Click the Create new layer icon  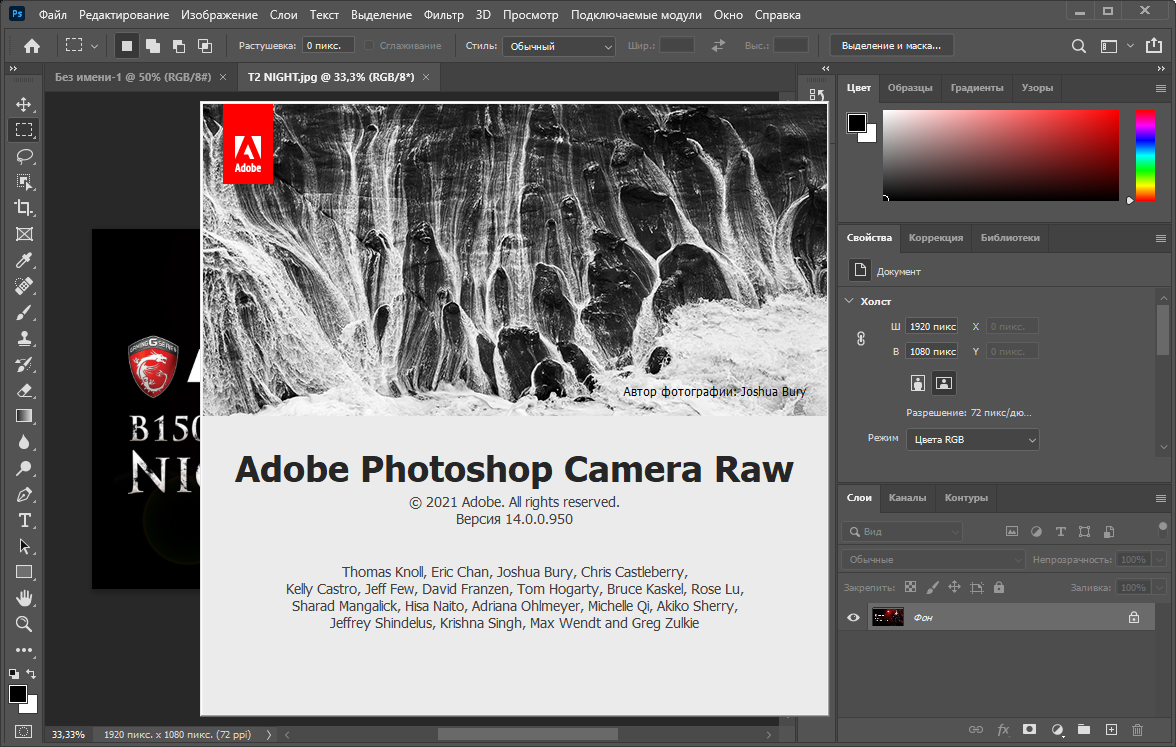tap(1112, 729)
